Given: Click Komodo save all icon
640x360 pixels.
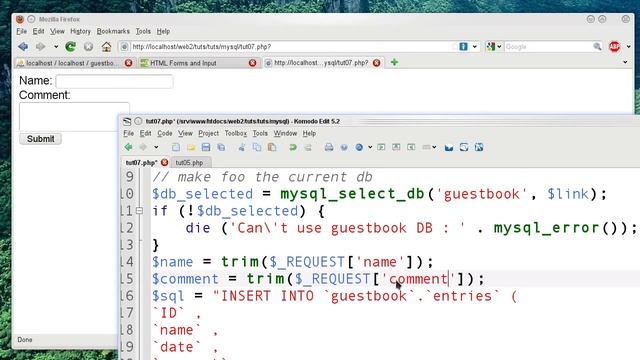Looking at the screenshot, I should click(221, 147).
